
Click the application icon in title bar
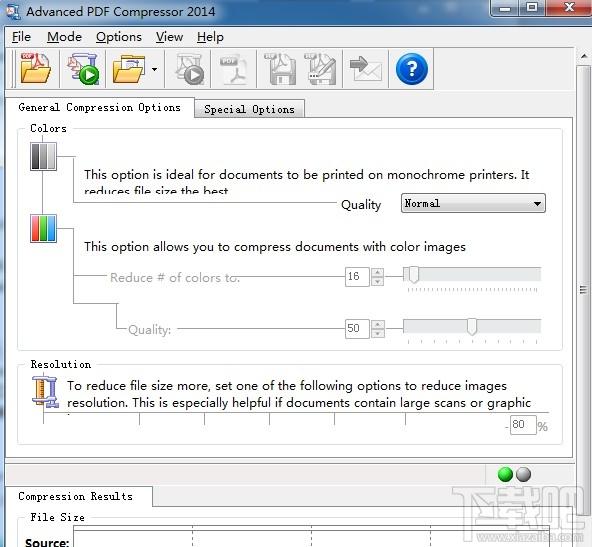13,11
